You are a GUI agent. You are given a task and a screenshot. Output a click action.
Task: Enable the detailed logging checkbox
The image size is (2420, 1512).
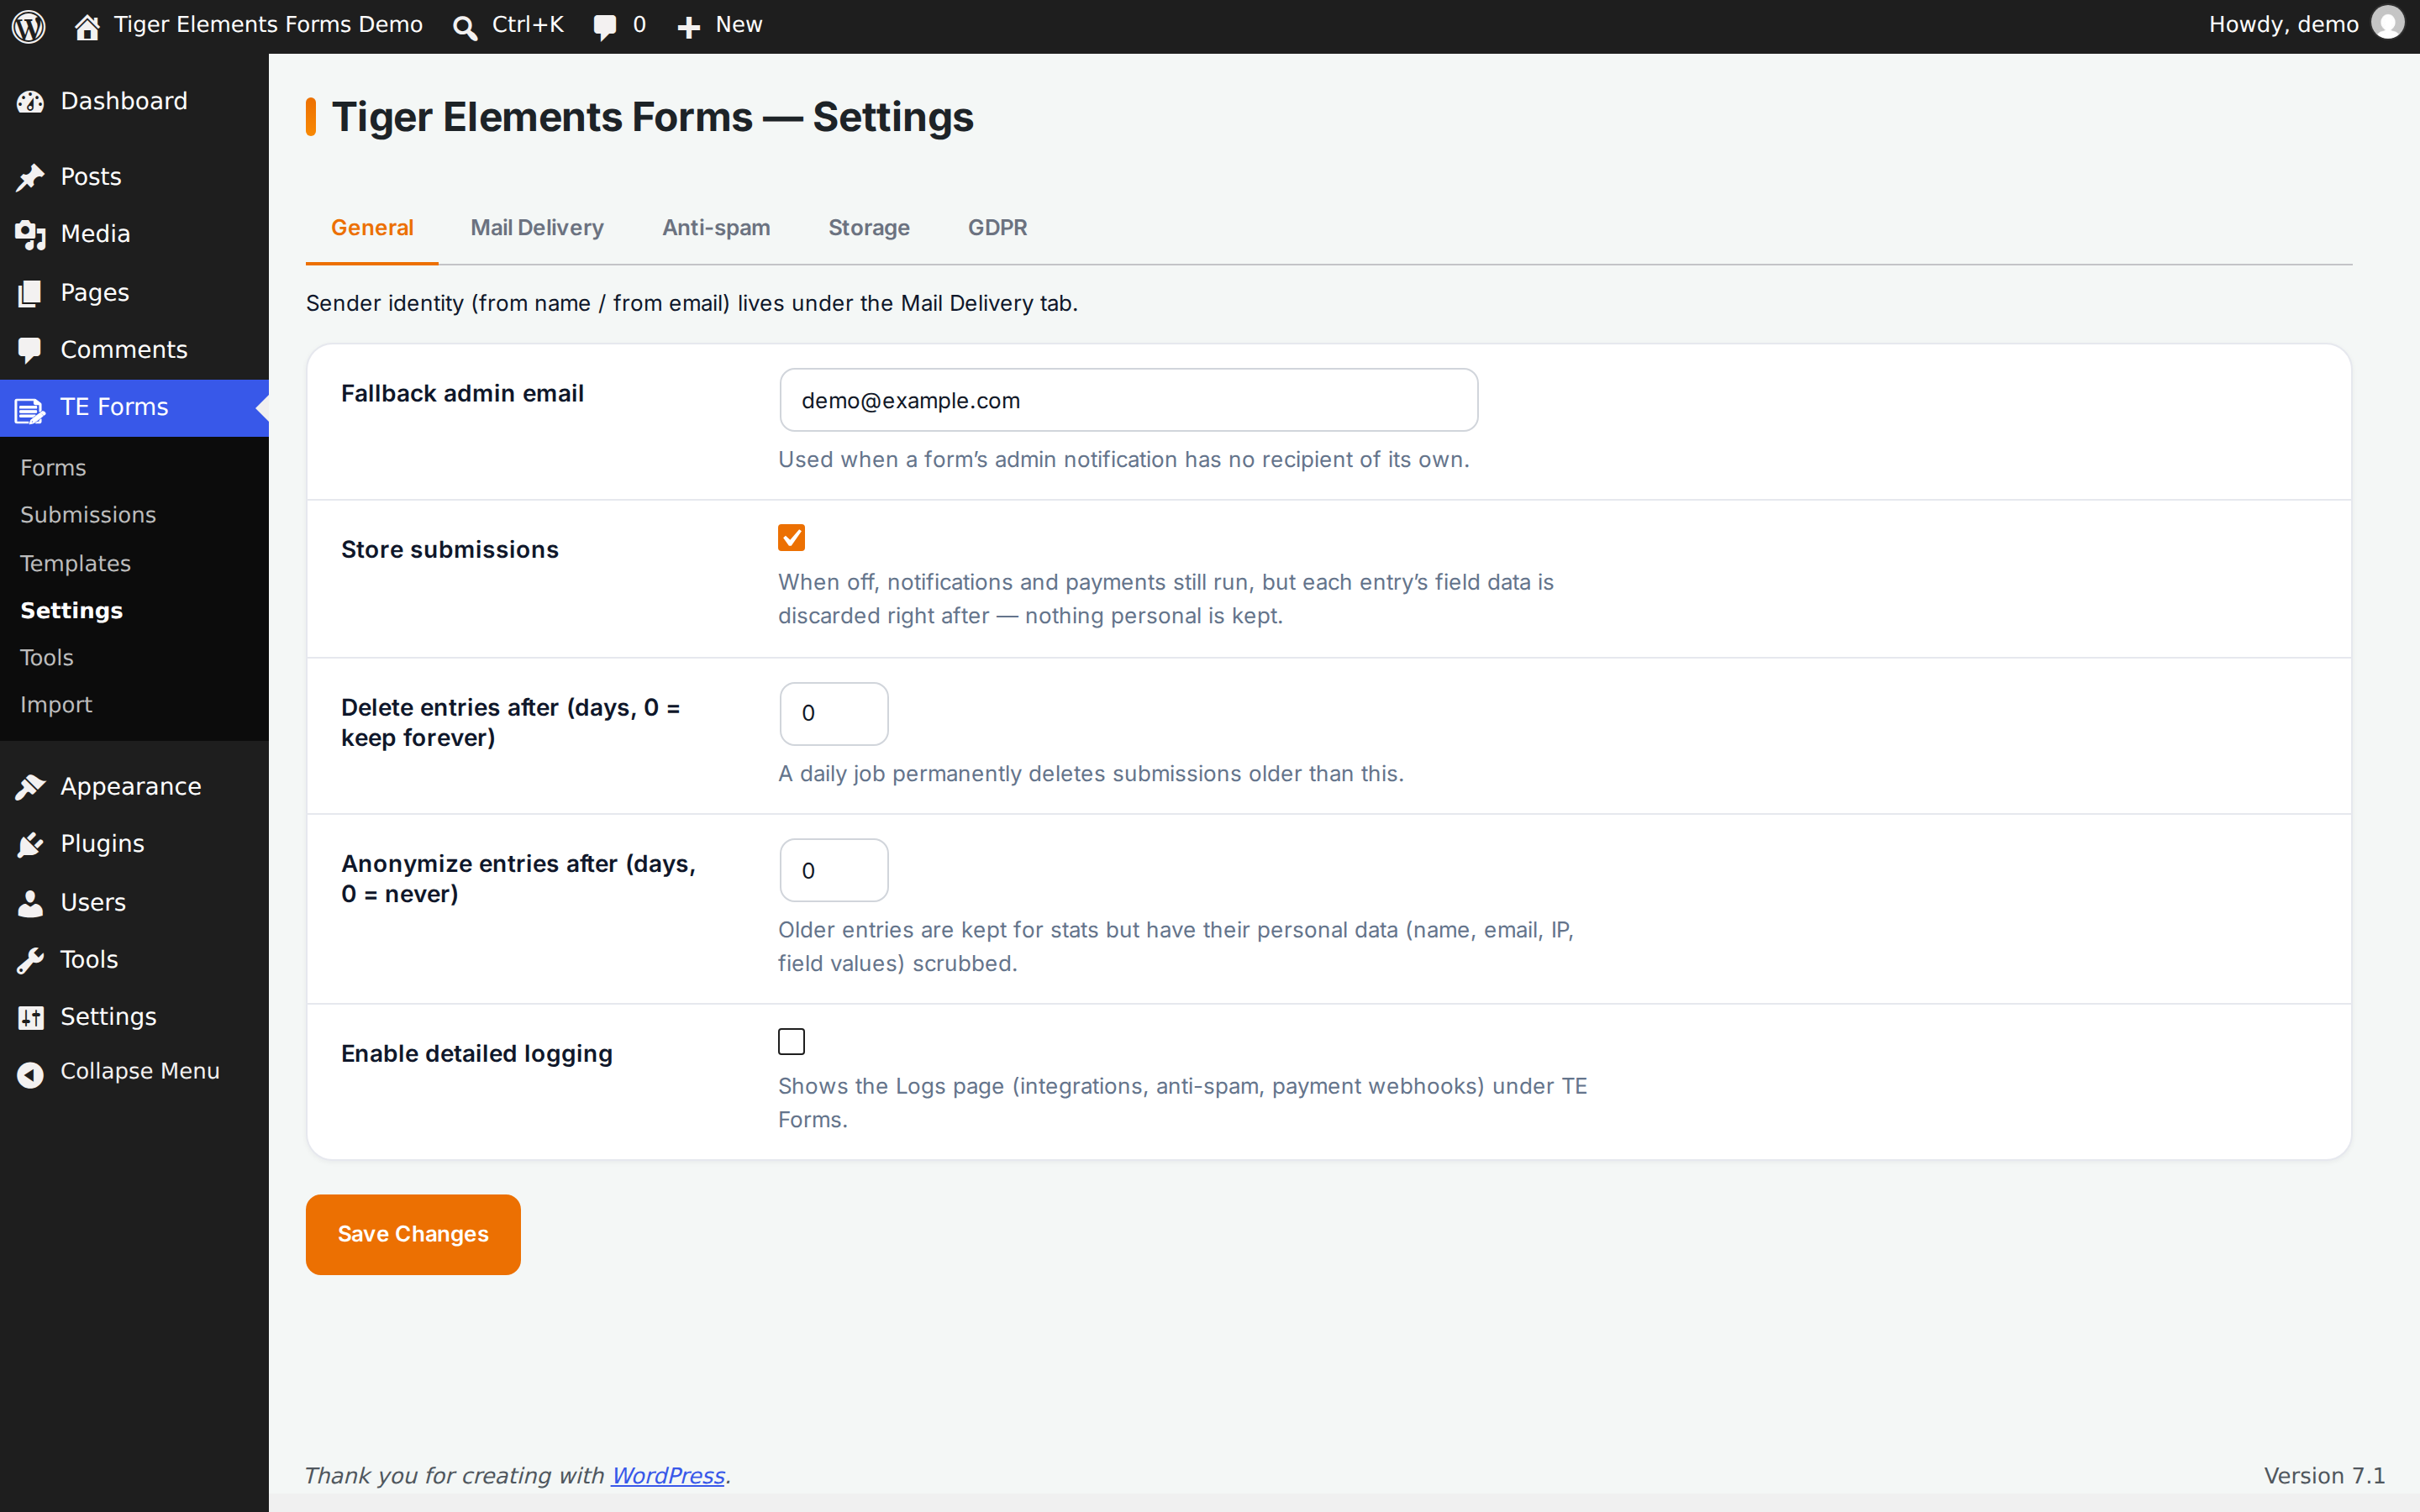791,1042
